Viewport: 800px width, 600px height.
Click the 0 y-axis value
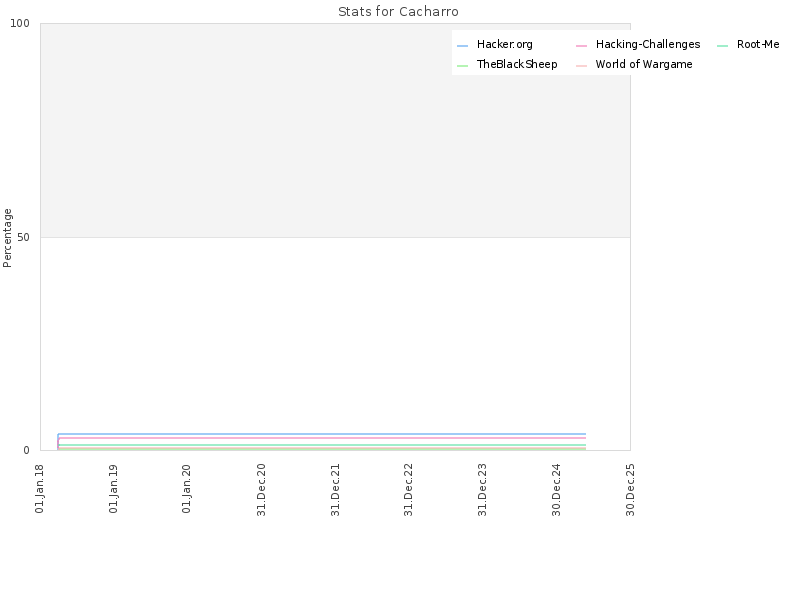27,451
